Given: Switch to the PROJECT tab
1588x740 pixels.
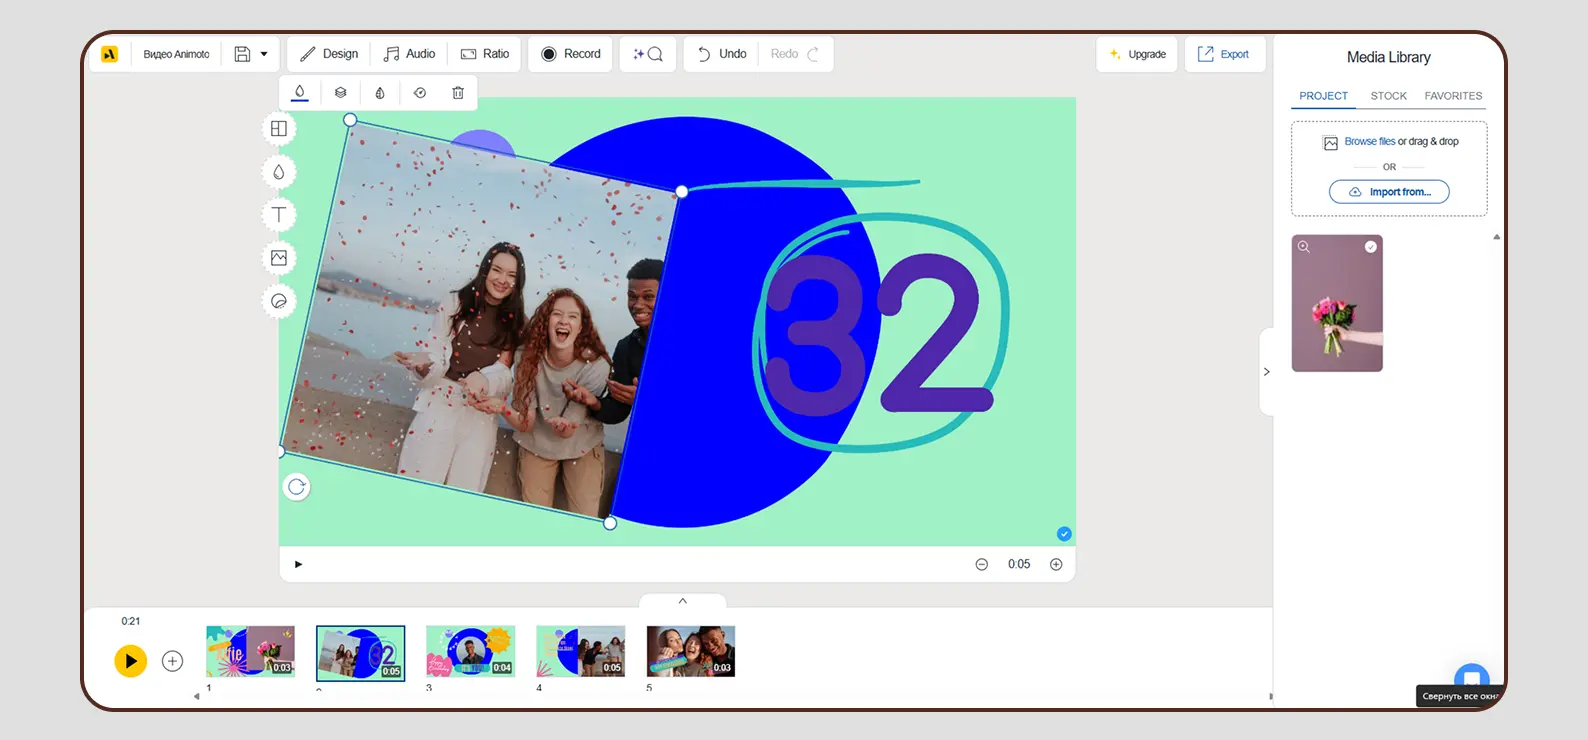Looking at the screenshot, I should [x=1324, y=96].
